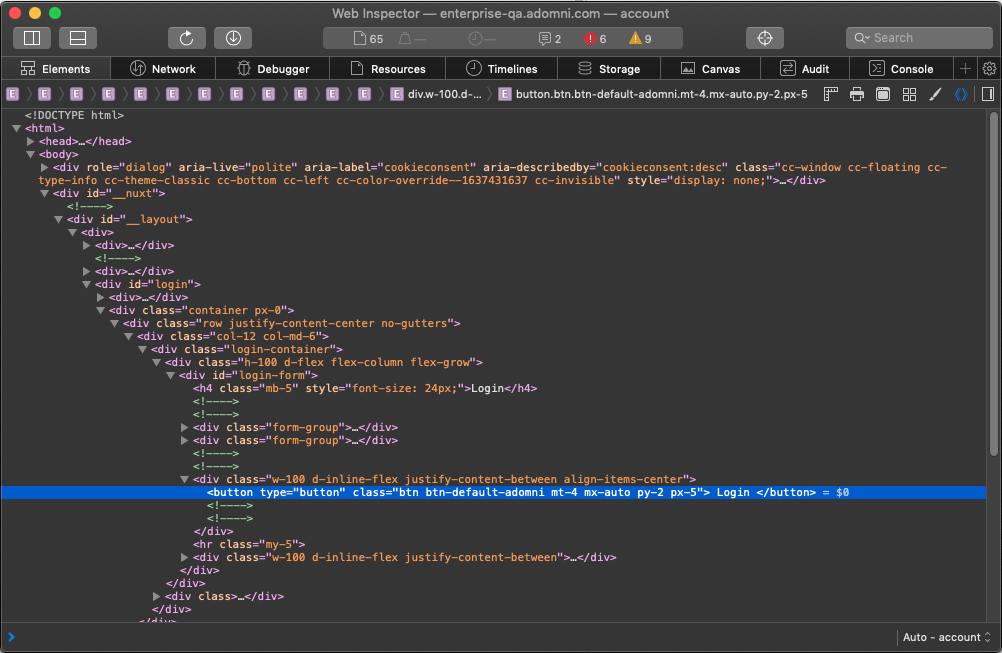
Task: Toggle the details sidebar on the right
Action: (987, 94)
